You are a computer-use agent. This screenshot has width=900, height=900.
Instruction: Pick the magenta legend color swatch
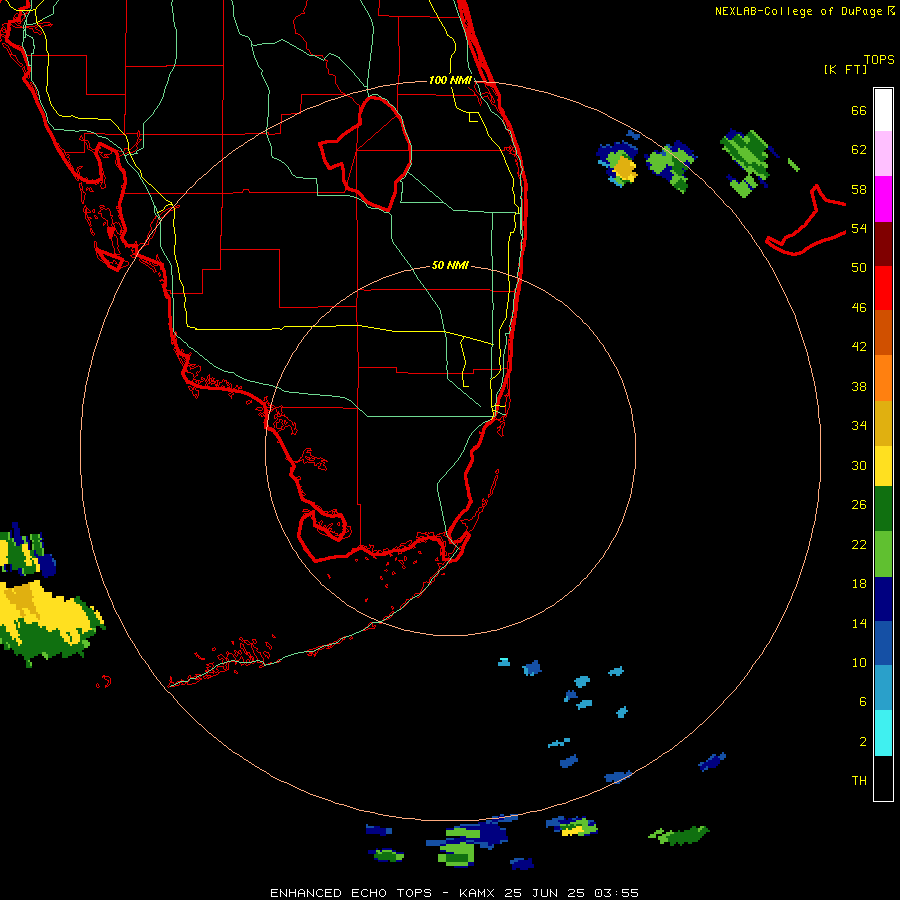[x=883, y=199]
